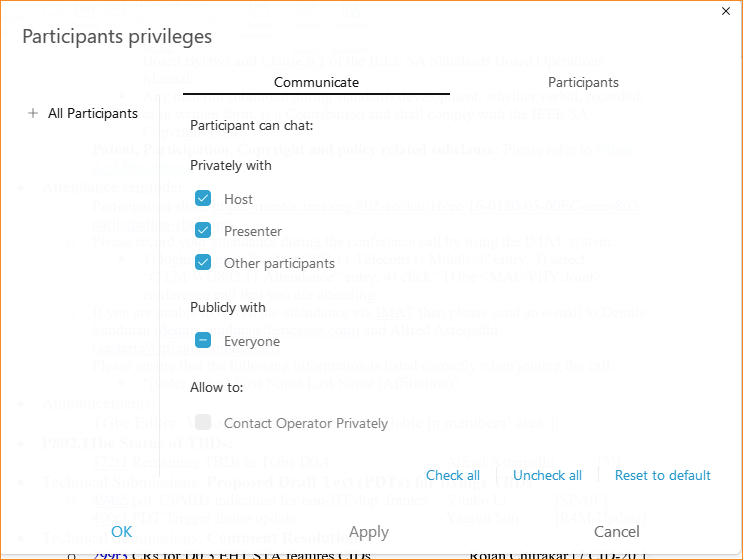Select All Participants tree entry
Image resolution: width=743 pixels, height=560 pixels.
93,113
